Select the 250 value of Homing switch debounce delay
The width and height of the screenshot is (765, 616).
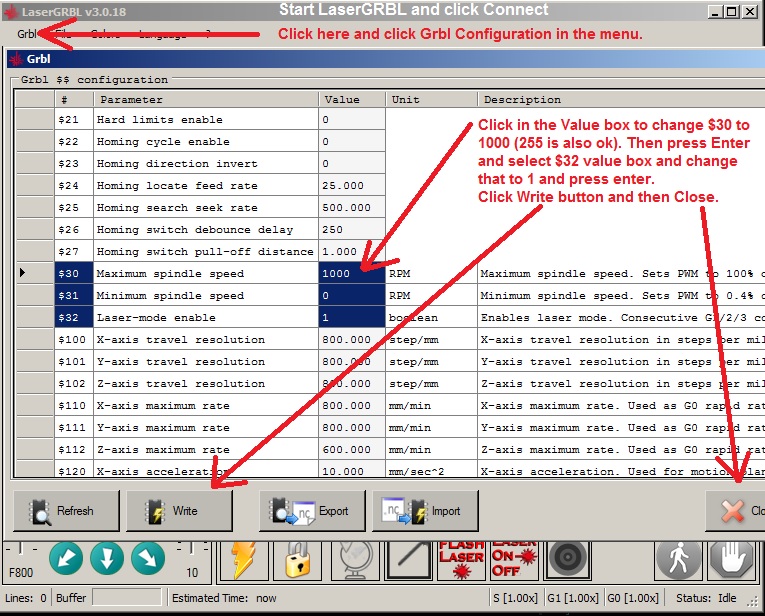tap(352, 229)
